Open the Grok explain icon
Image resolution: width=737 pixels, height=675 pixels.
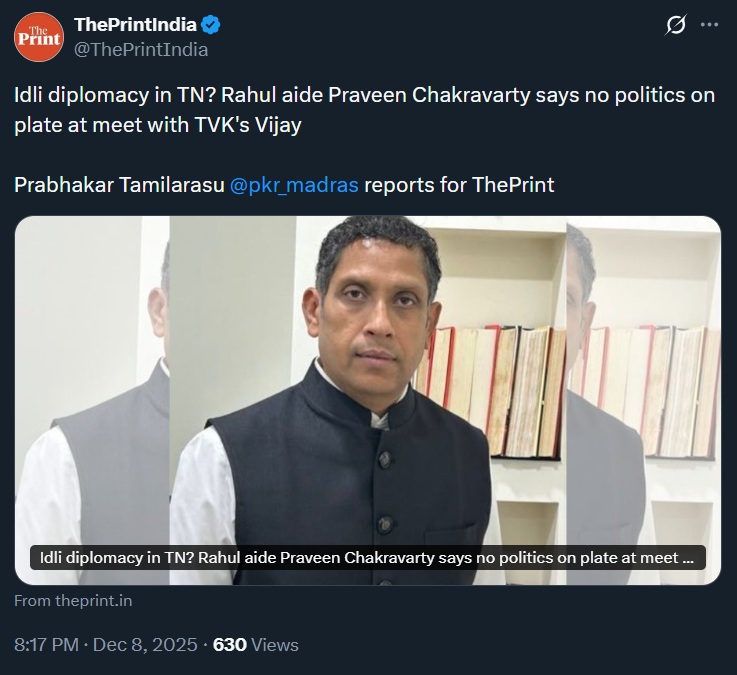[676, 26]
